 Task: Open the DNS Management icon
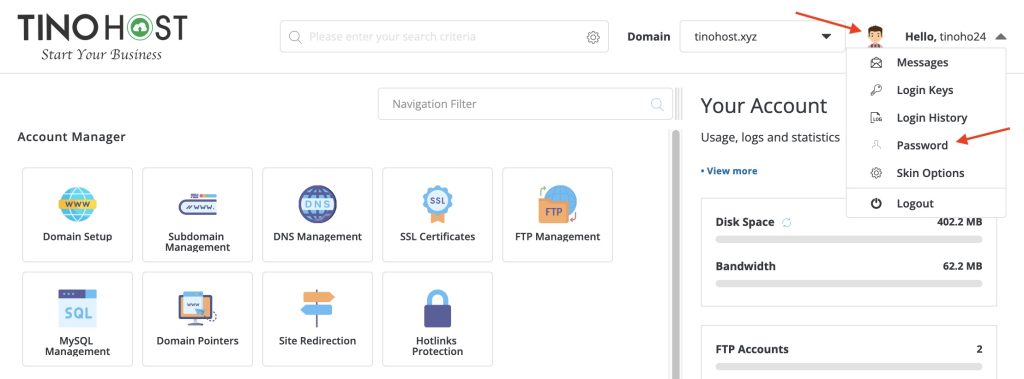(x=317, y=204)
